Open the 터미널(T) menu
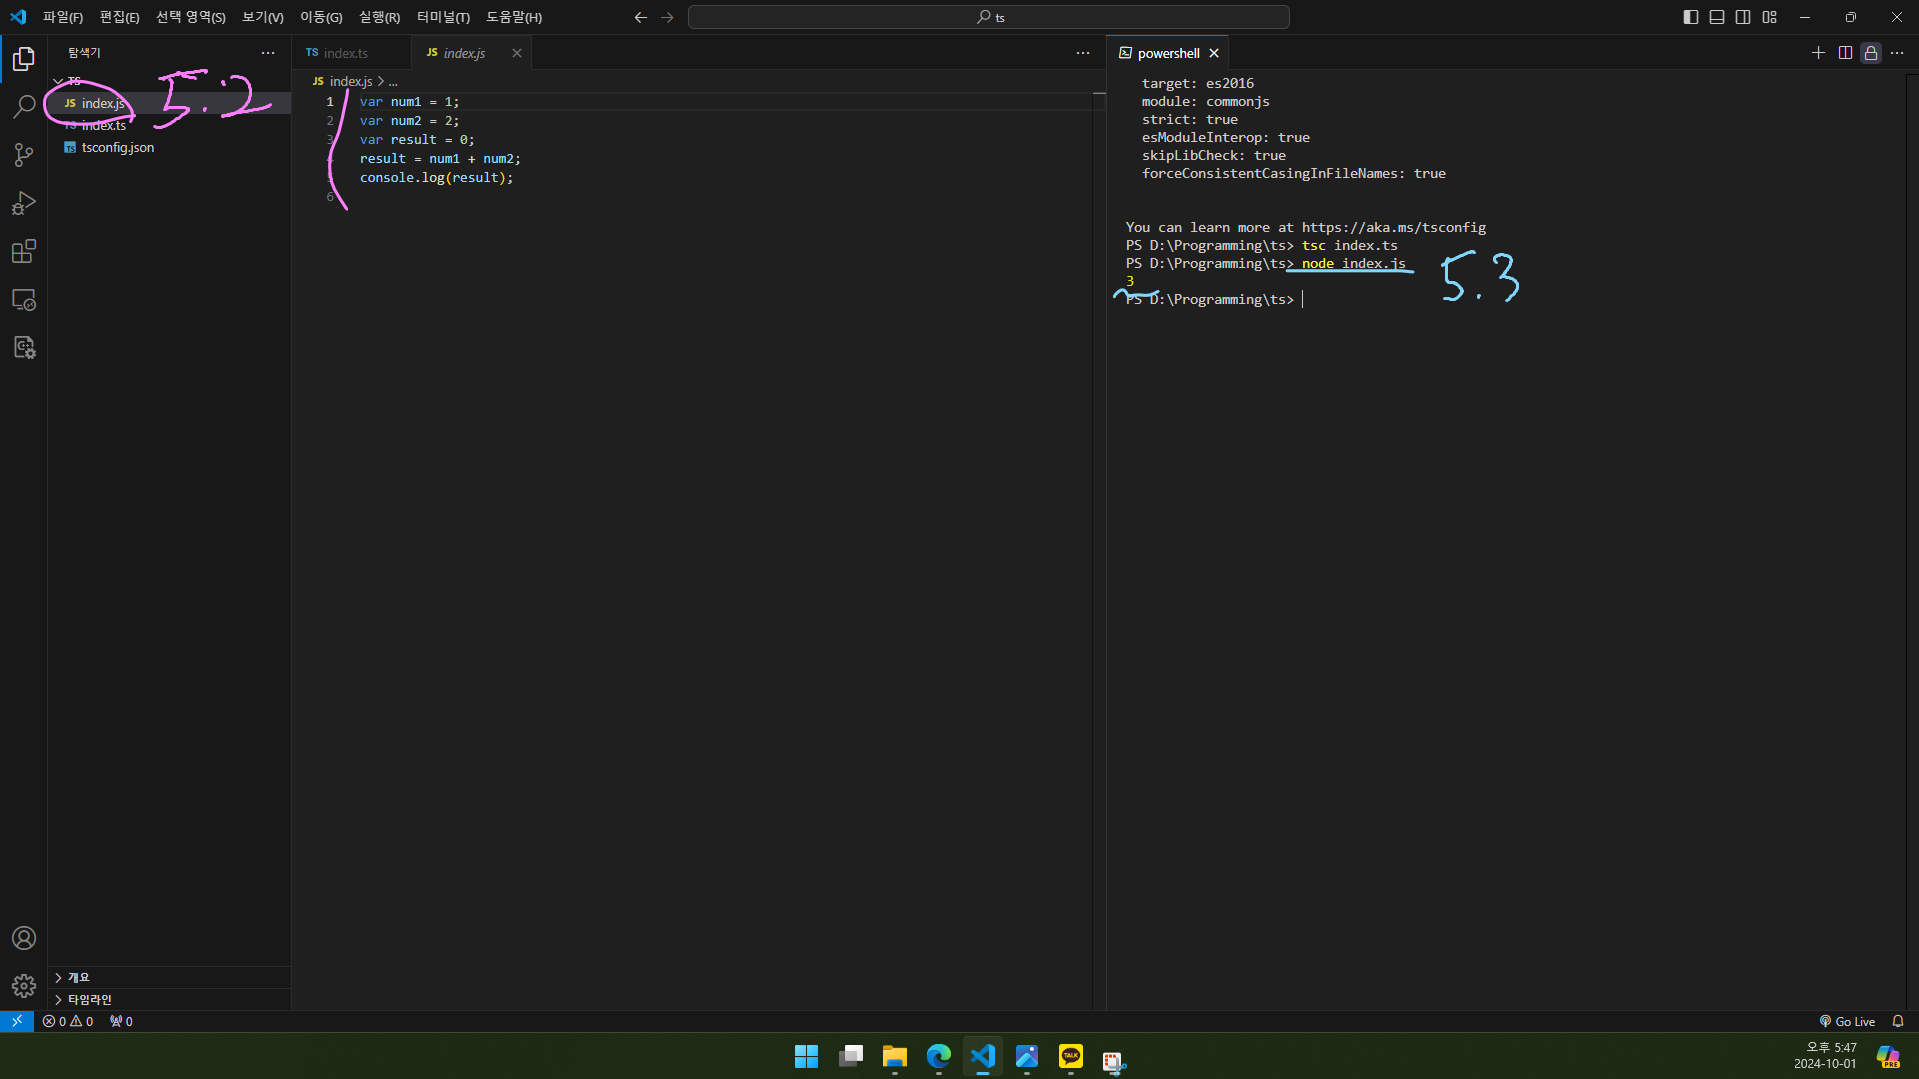The width and height of the screenshot is (1919, 1079). point(444,17)
